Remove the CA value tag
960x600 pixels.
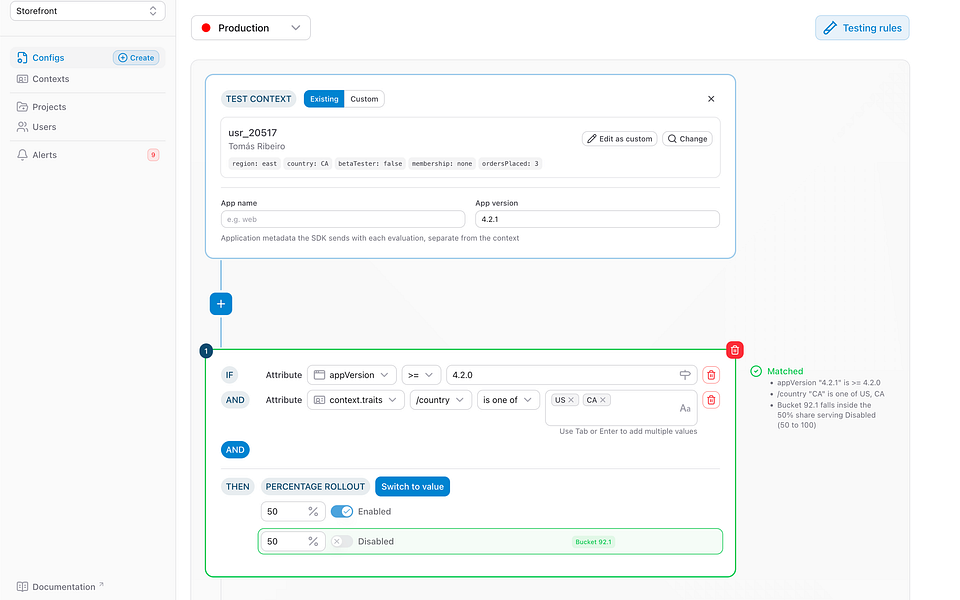click(x=602, y=400)
